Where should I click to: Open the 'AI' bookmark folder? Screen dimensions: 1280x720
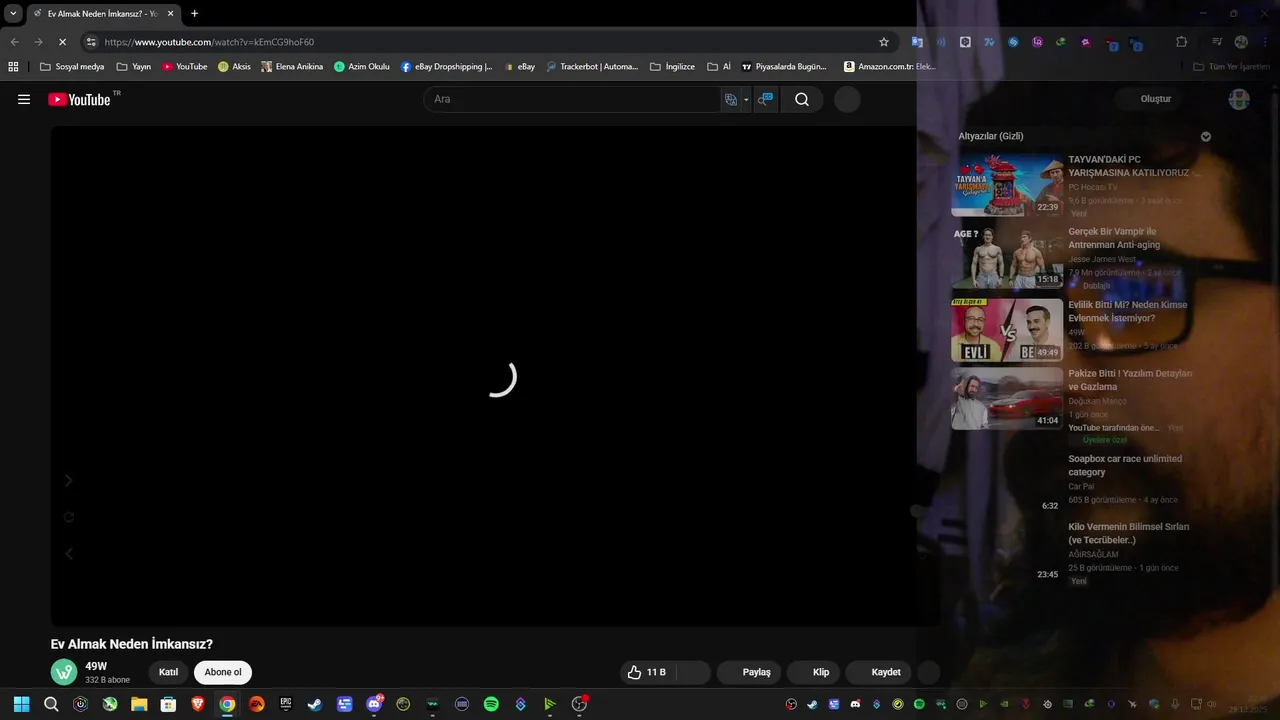[719, 67]
